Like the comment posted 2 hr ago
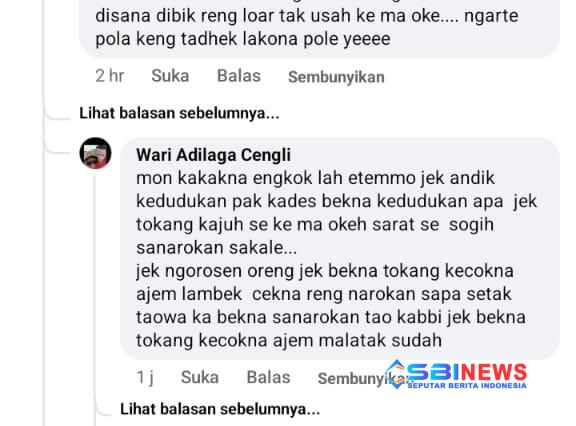Image resolution: width=576 pixels, height=426 pixels. (170, 76)
